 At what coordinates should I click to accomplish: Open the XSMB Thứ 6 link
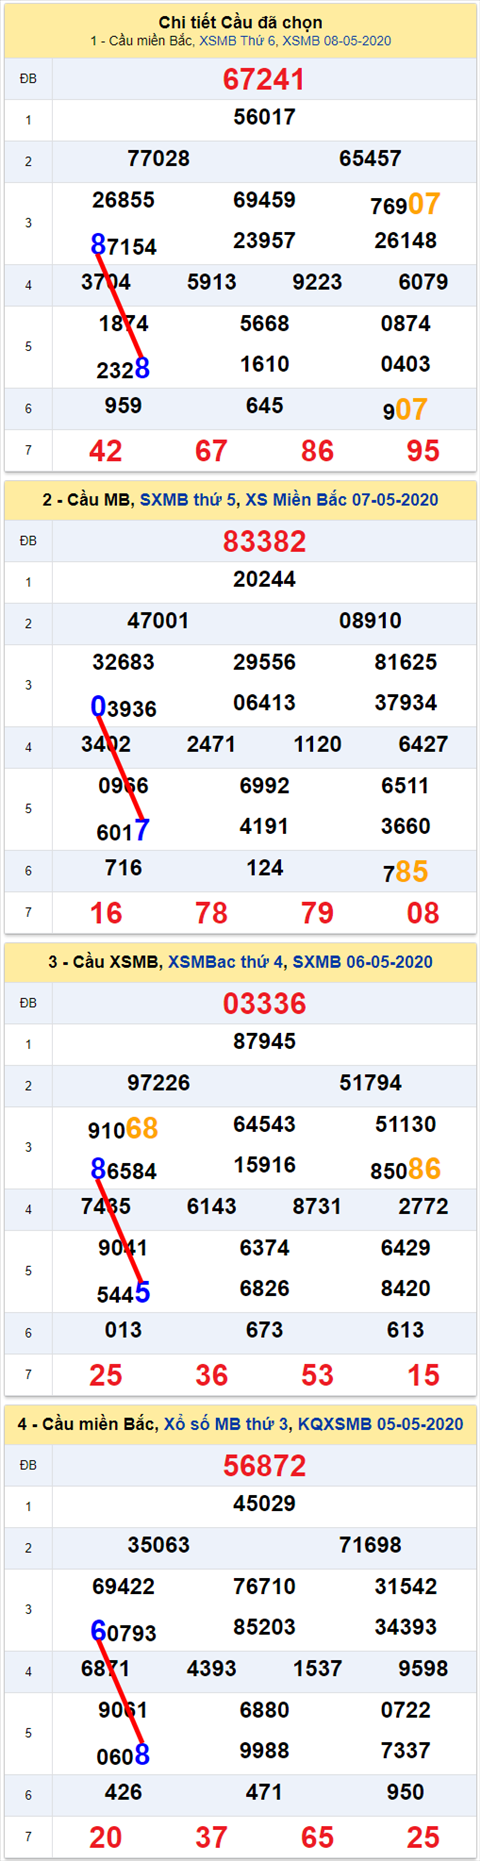click(237, 41)
